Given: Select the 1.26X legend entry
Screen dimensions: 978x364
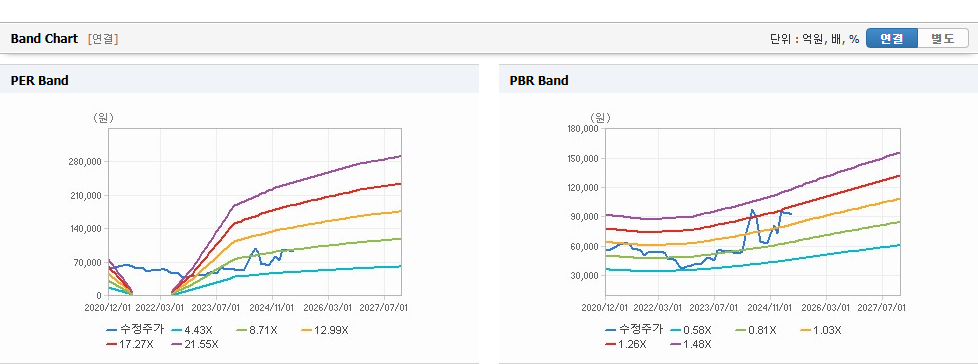Looking at the screenshot, I should coord(626,344).
